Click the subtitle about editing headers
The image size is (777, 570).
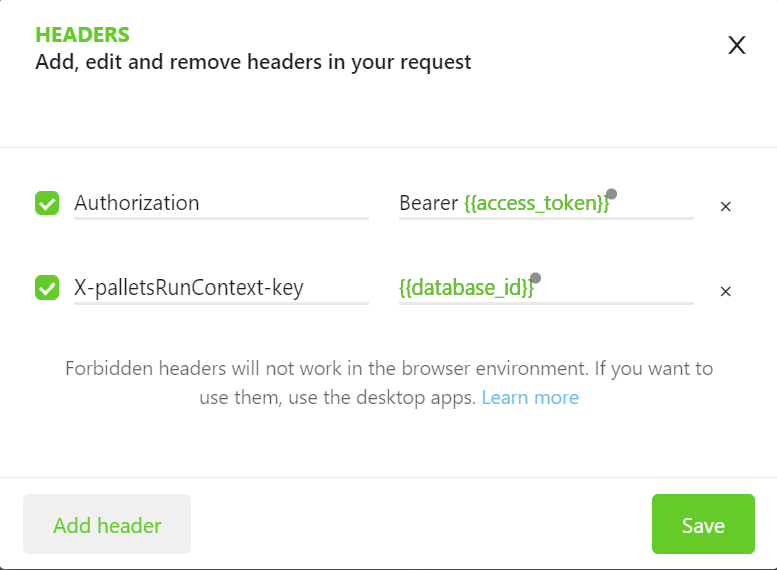point(253,62)
